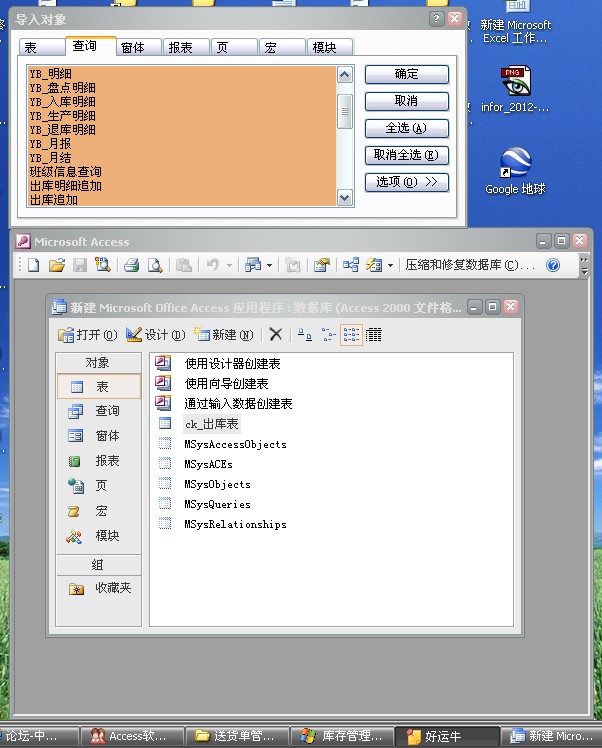Click the Properties icon in Access toolbar

[x=322, y=265]
